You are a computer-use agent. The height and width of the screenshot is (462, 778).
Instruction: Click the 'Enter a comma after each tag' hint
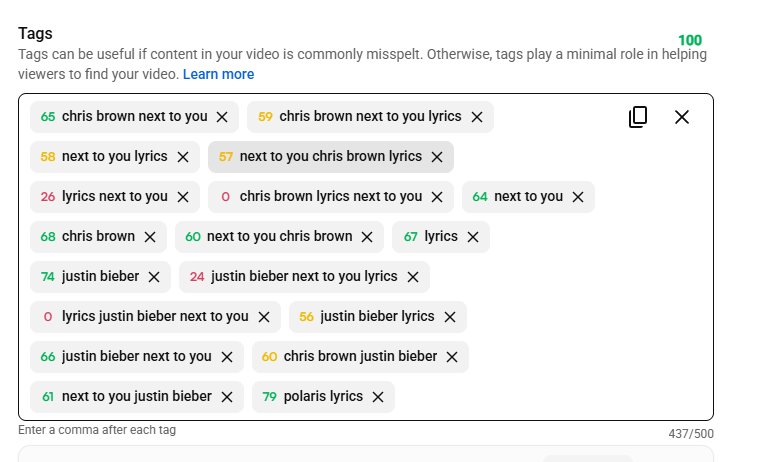point(97,430)
